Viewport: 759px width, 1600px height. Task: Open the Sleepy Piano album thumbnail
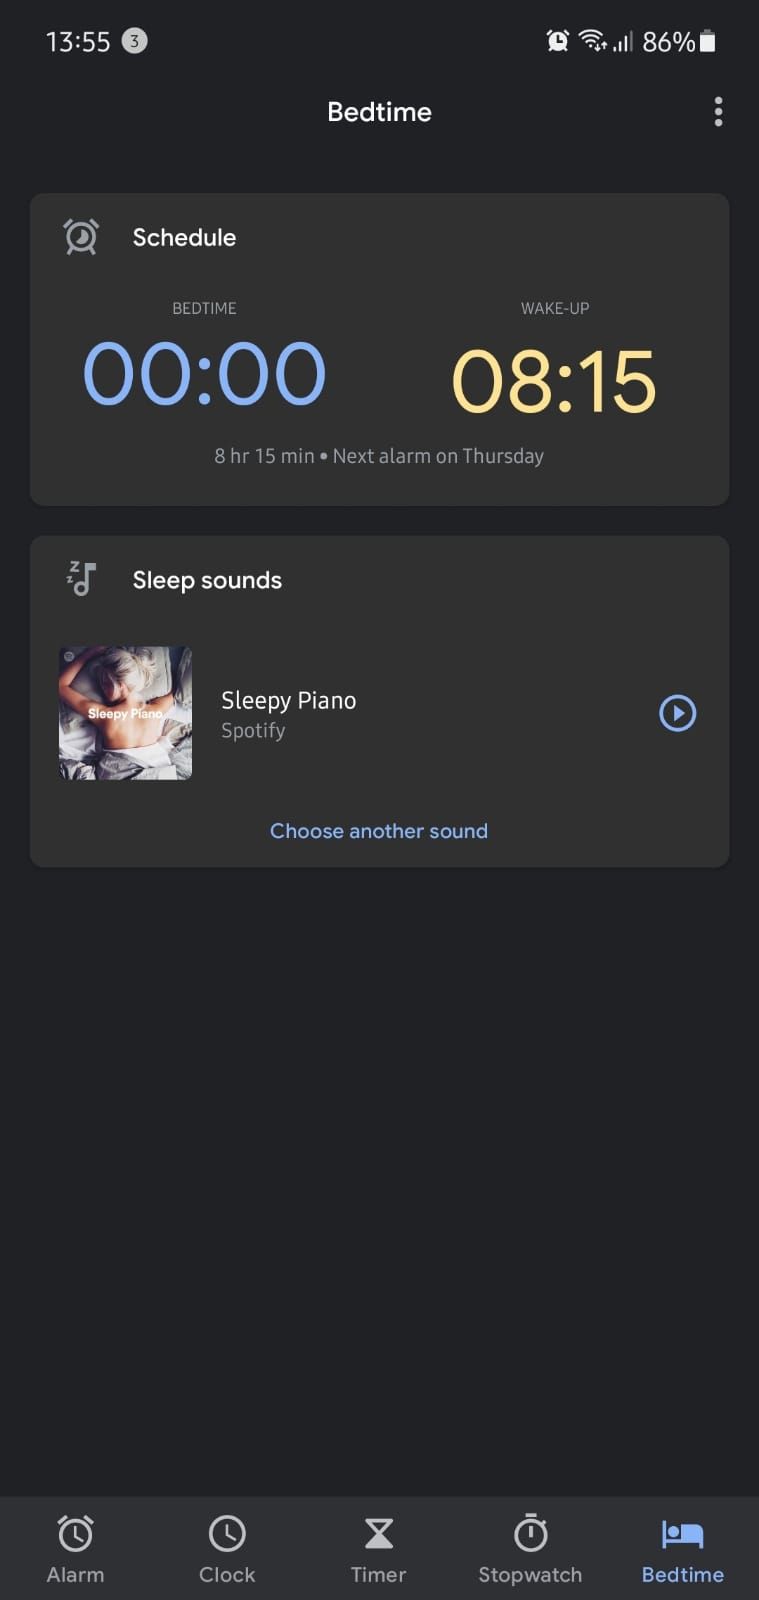click(x=125, y=713)
